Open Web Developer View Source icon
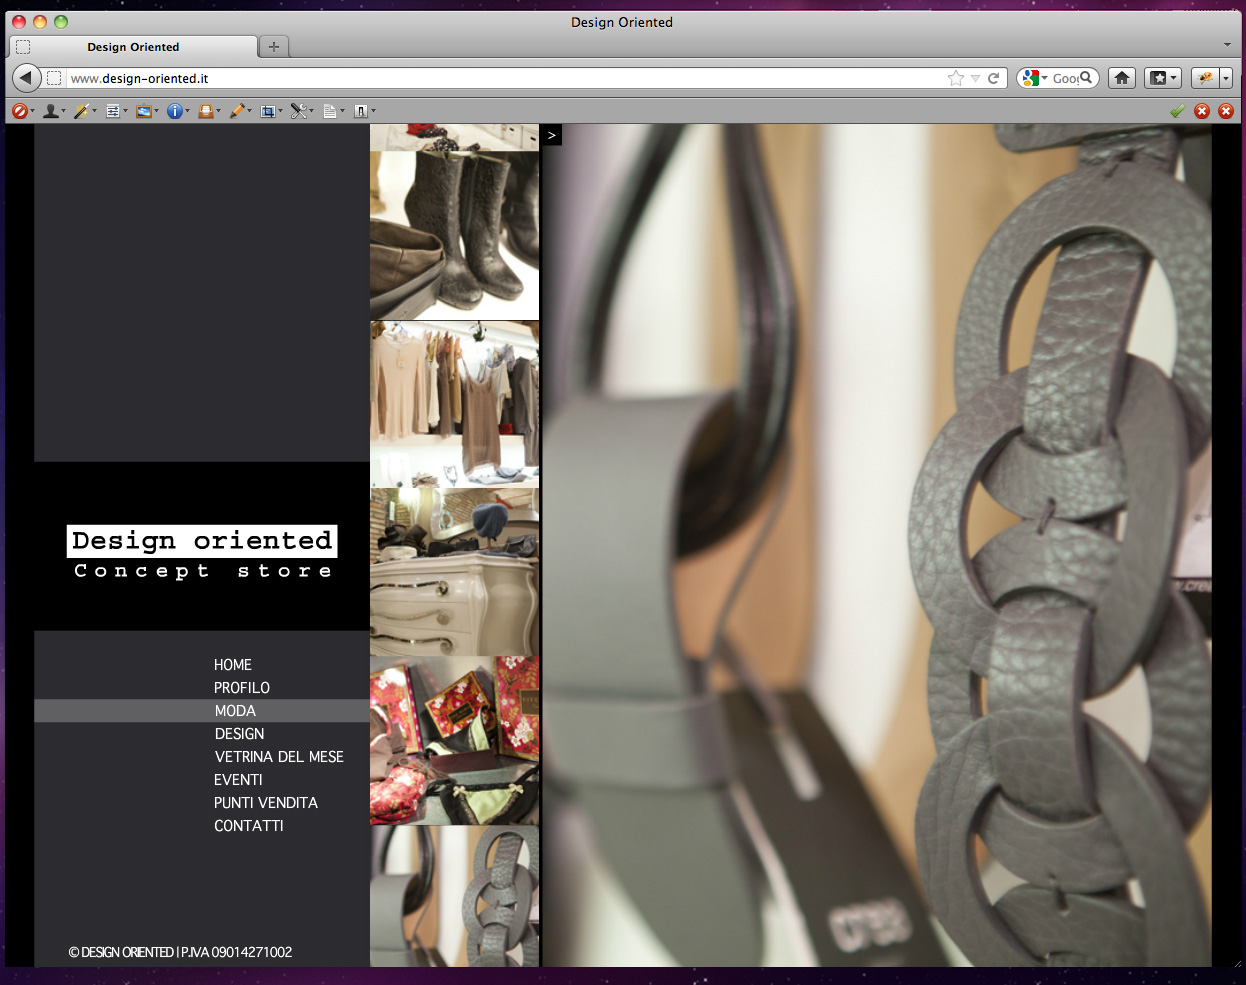Screen dimensions: 1246x985 click(329, 111)
